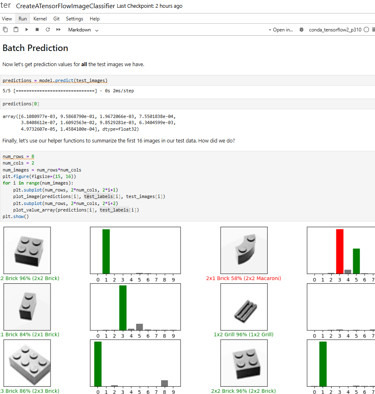Click the red bar in the prediction chart

[x=340, y=251]
